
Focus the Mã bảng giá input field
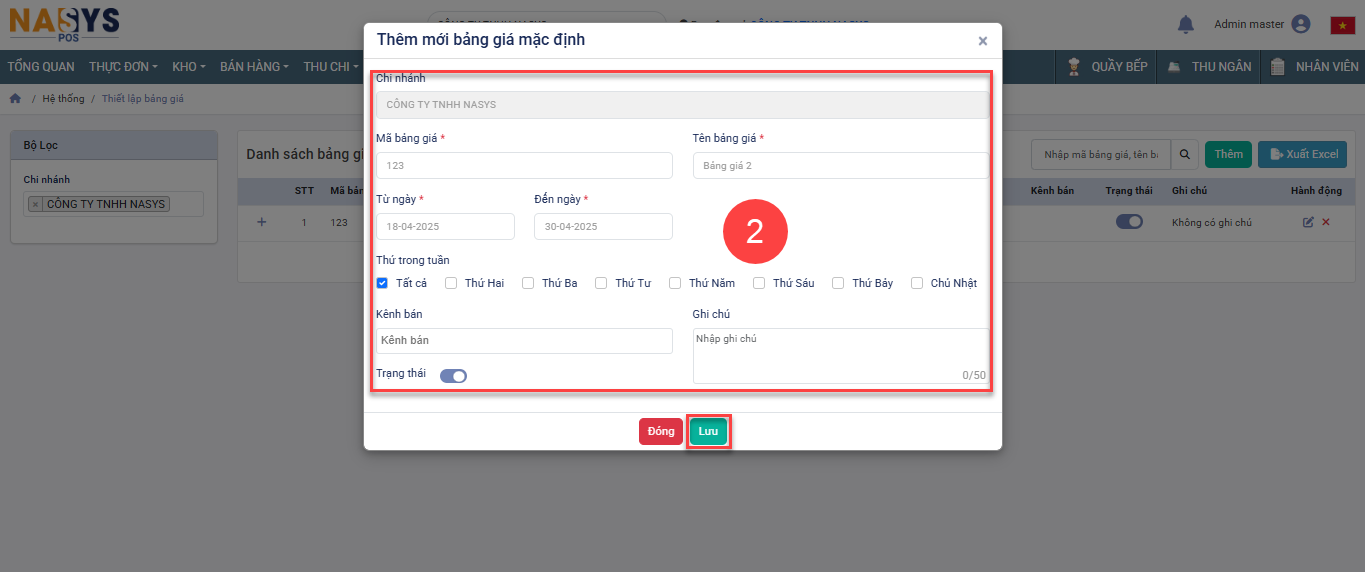point(524,165)
